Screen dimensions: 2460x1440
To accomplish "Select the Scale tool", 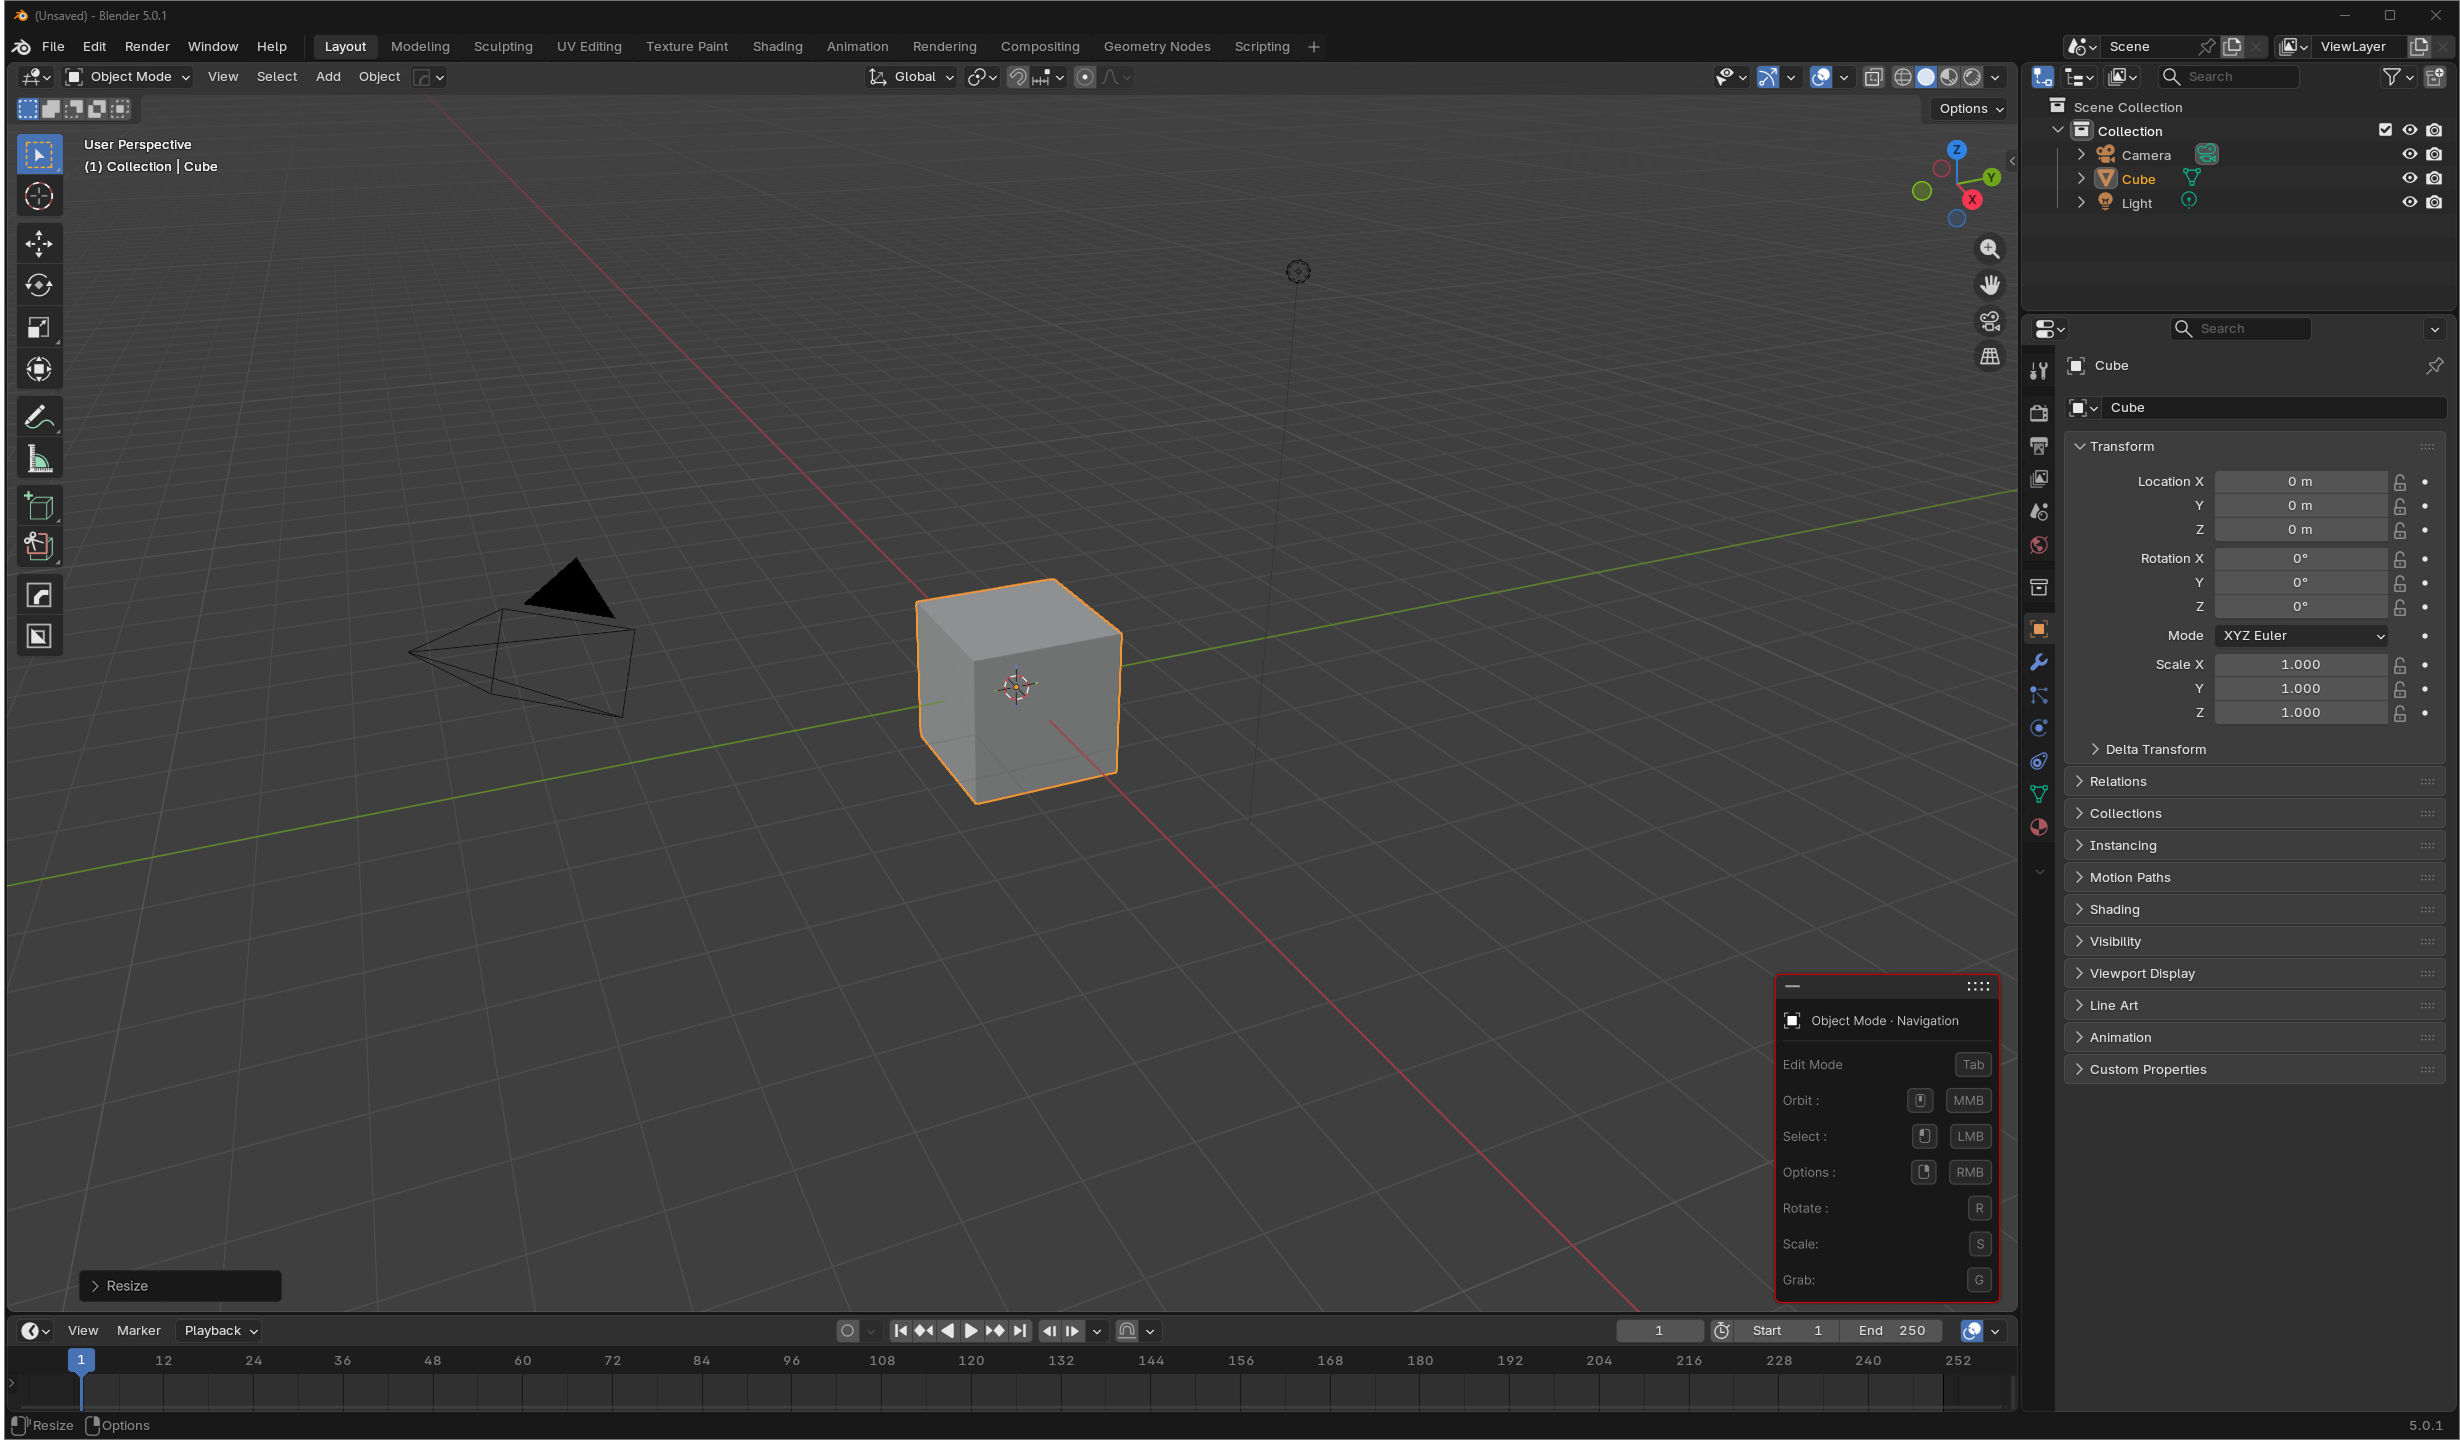I will [39, 328].
